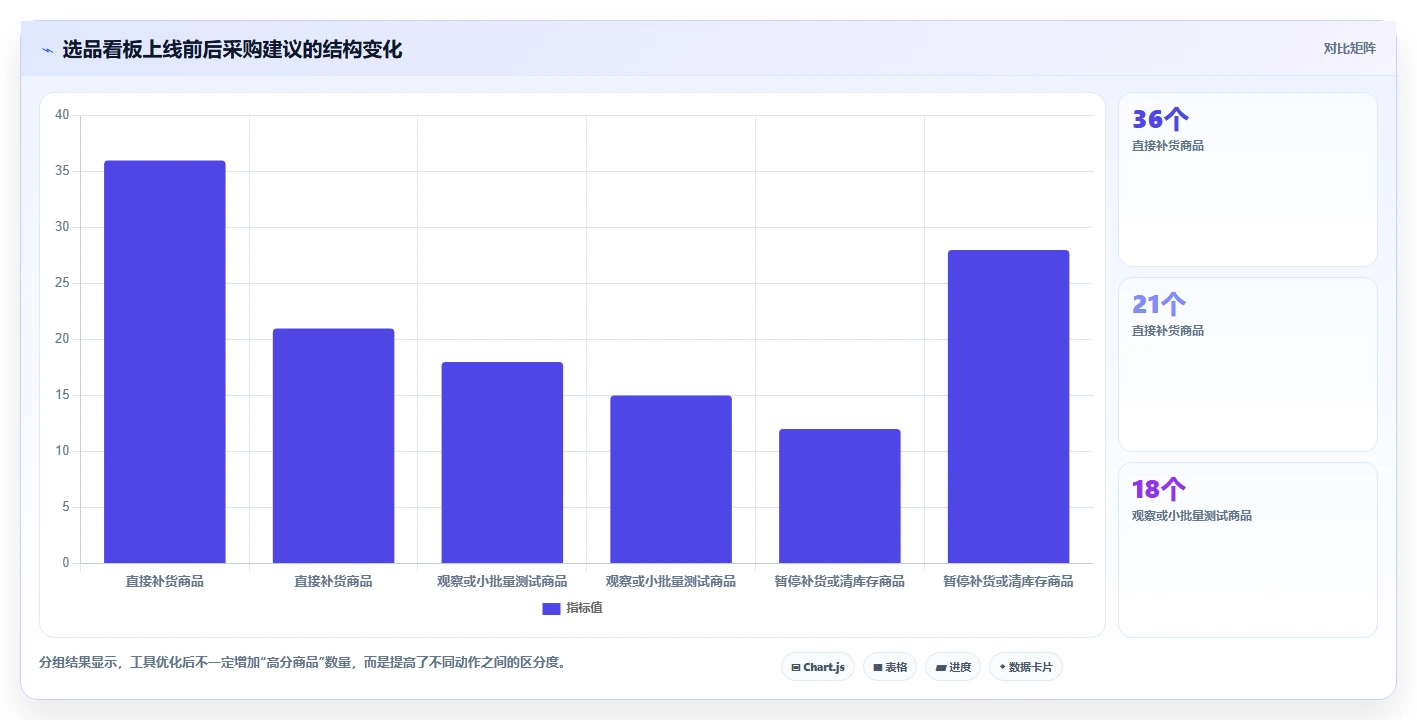Click the lightning icon beside the dashboard title
Image resolution: width=1417 pixels, height=720 pixels.
48,50
